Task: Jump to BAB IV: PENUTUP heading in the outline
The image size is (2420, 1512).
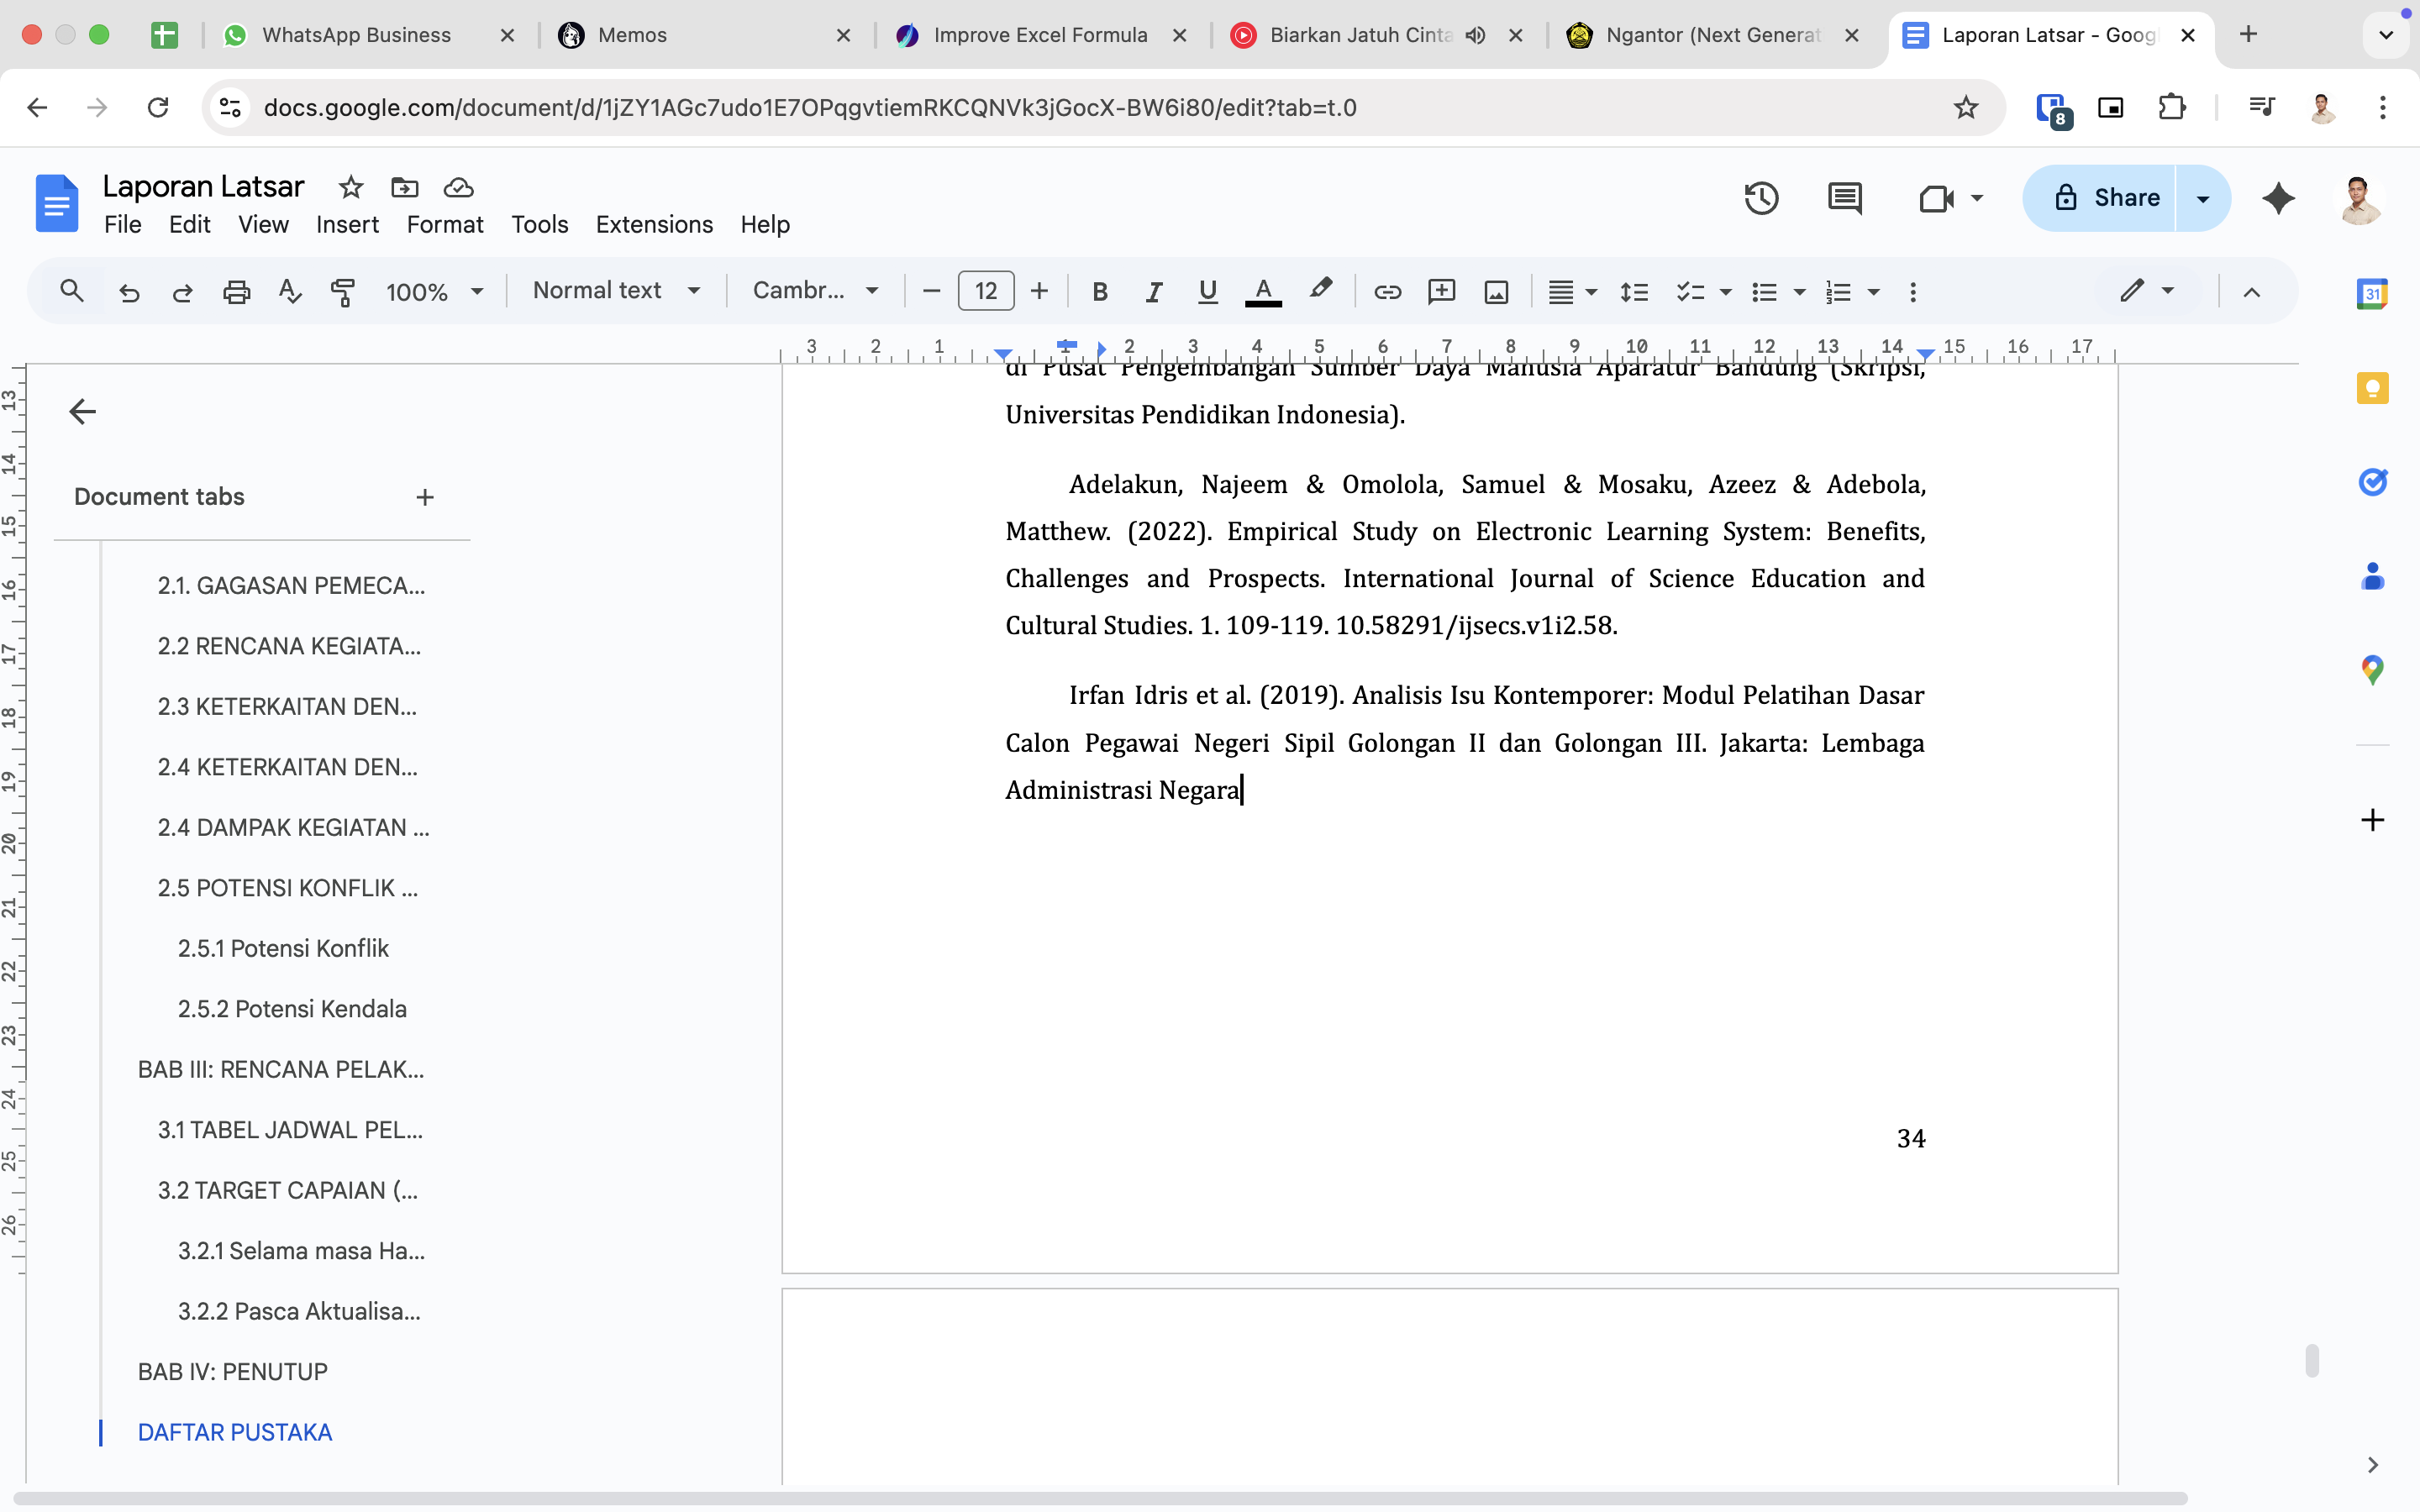Action: (232, 1371)
